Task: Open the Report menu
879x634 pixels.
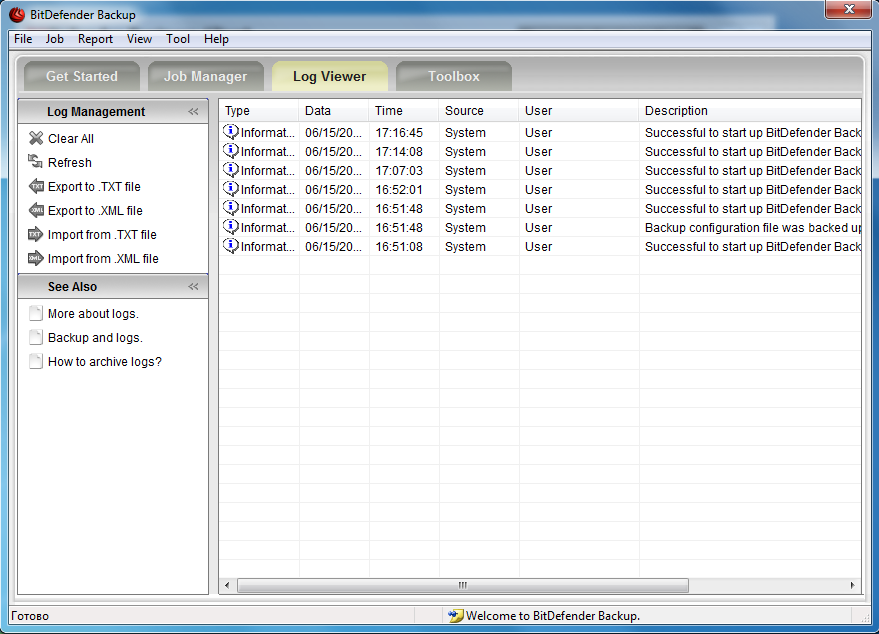Action: 95,39
